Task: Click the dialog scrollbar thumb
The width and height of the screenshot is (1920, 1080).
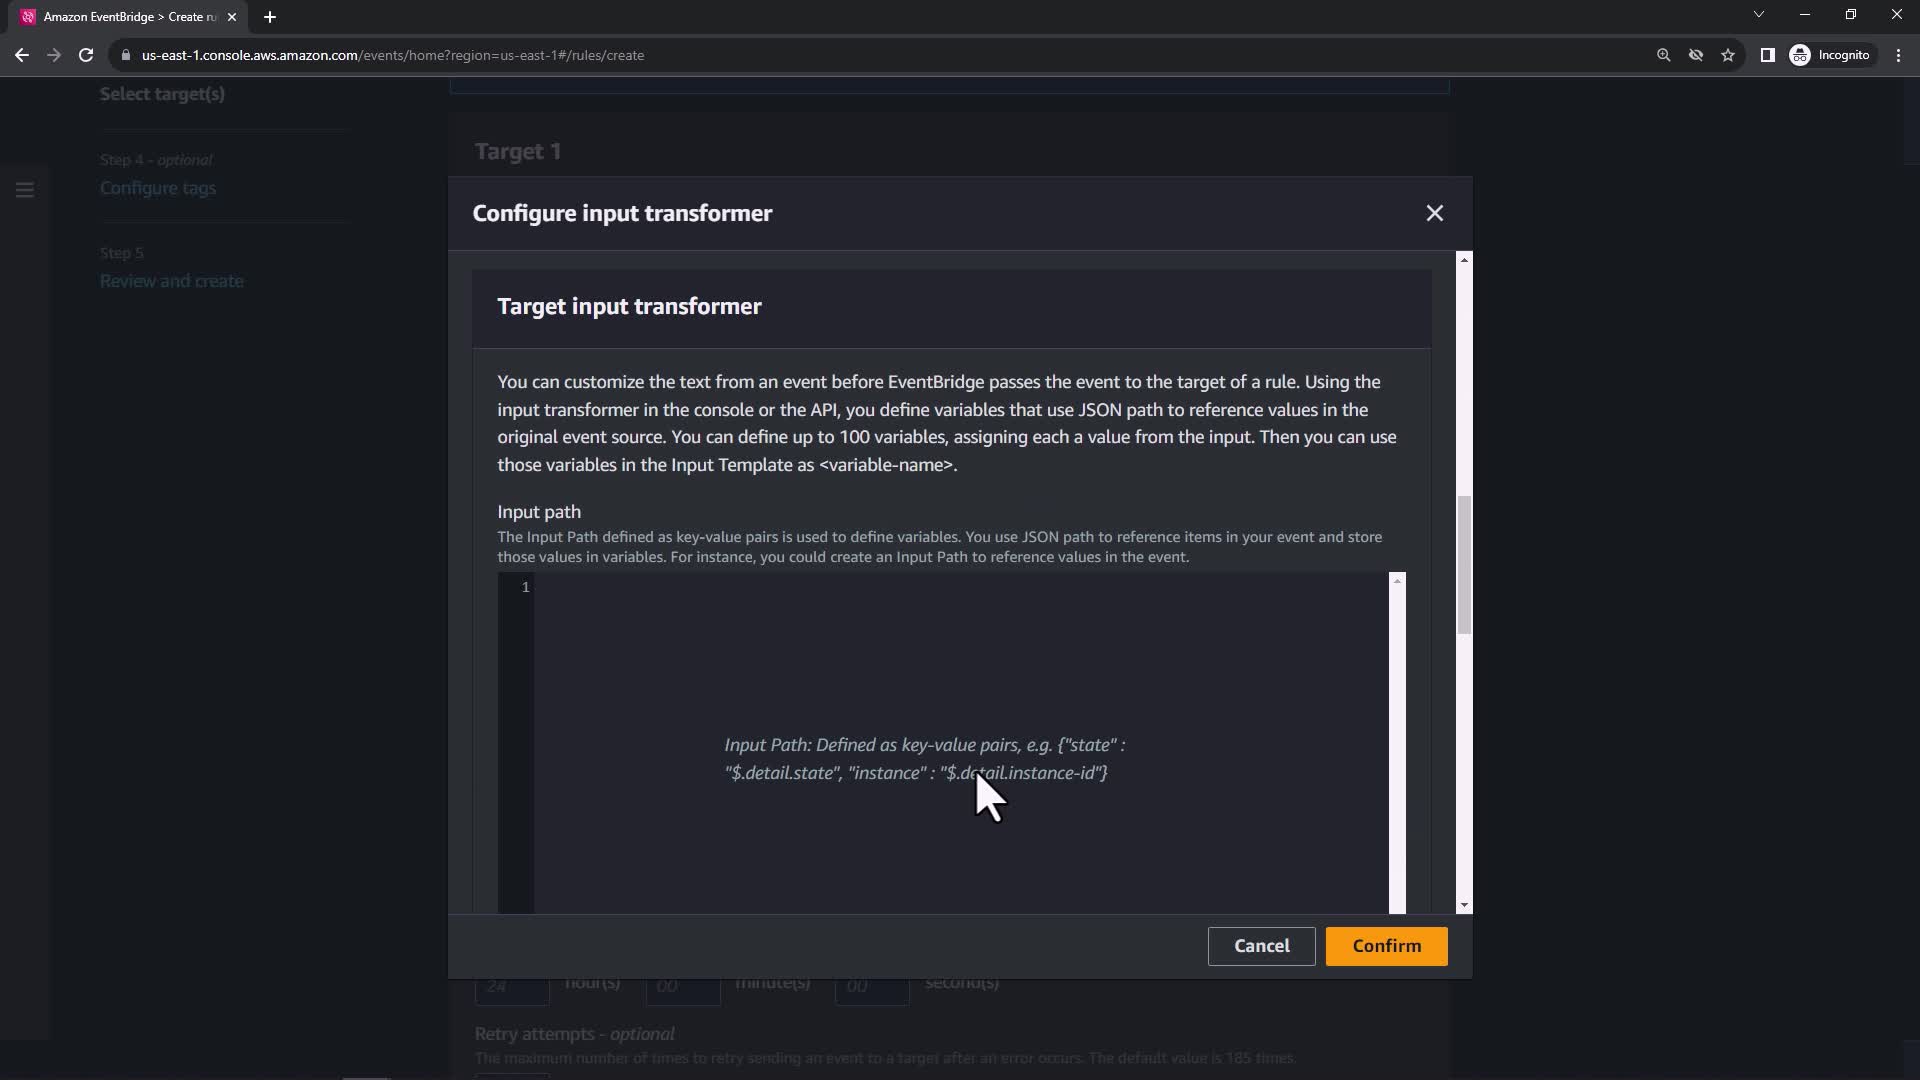Action: [1464, 565]
